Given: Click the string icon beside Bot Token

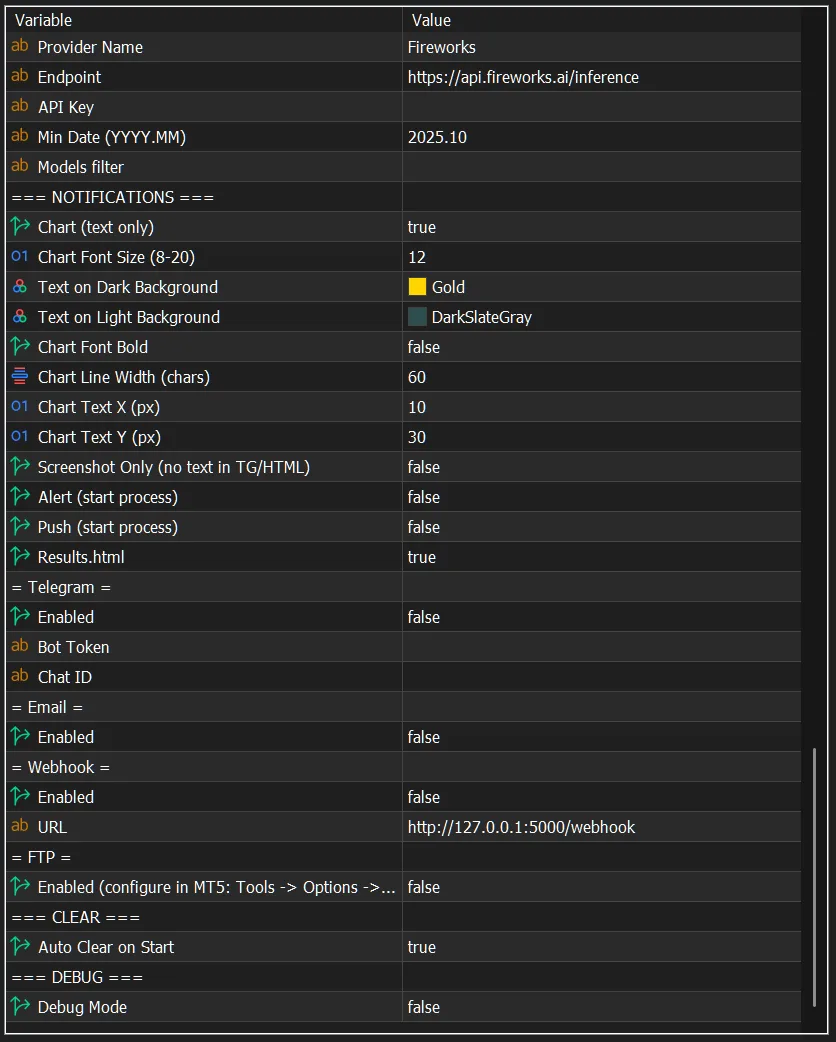Looking at the screenshot, I should (20, 647).
